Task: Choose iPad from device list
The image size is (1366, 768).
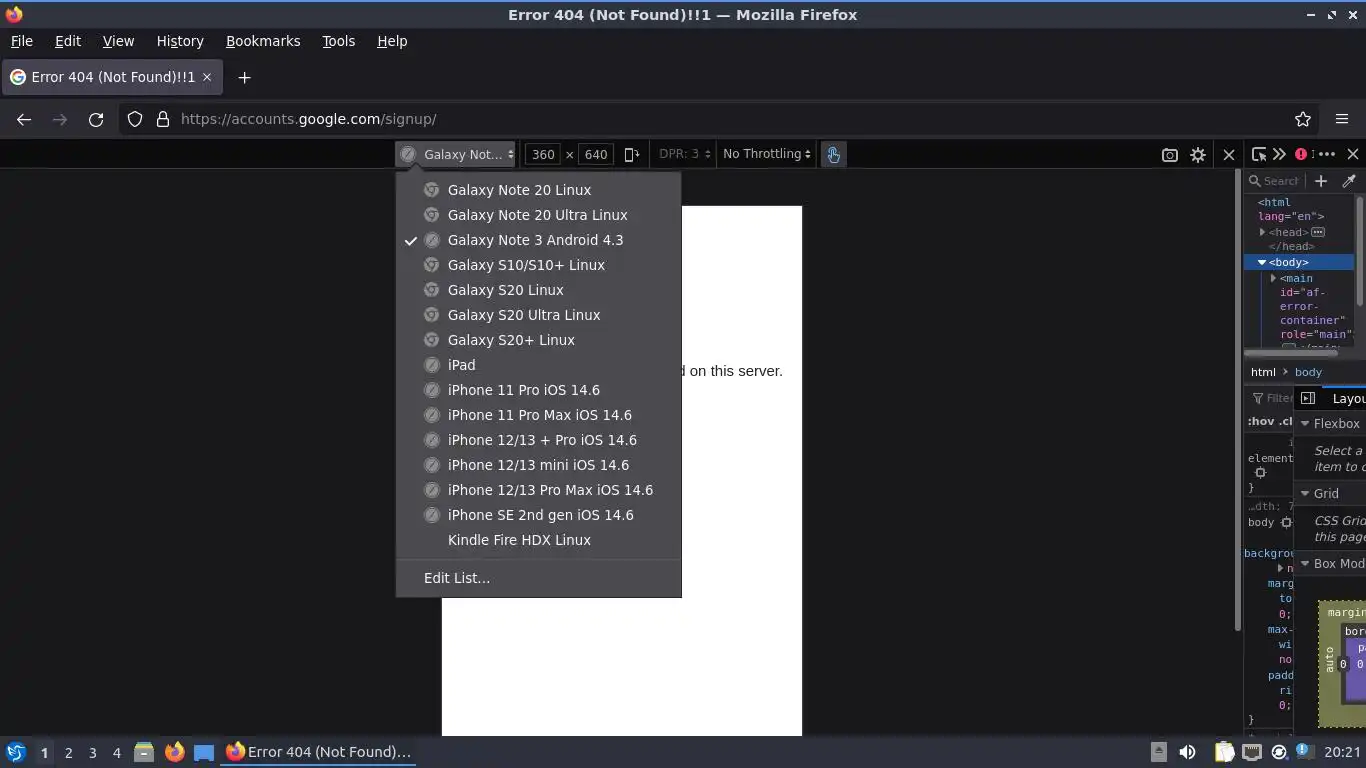Action: point(538,365)
